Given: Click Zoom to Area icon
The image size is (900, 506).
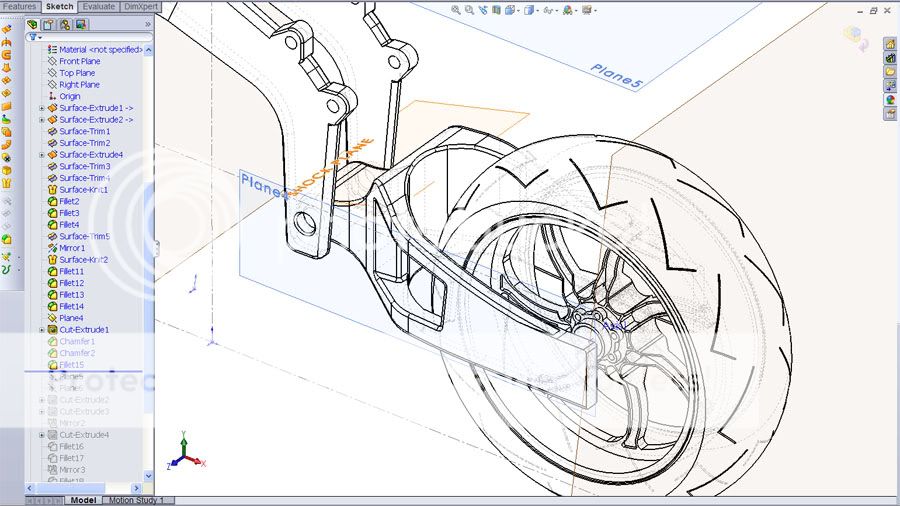Looking at the screenshot, I should click(x=470, y=10).
